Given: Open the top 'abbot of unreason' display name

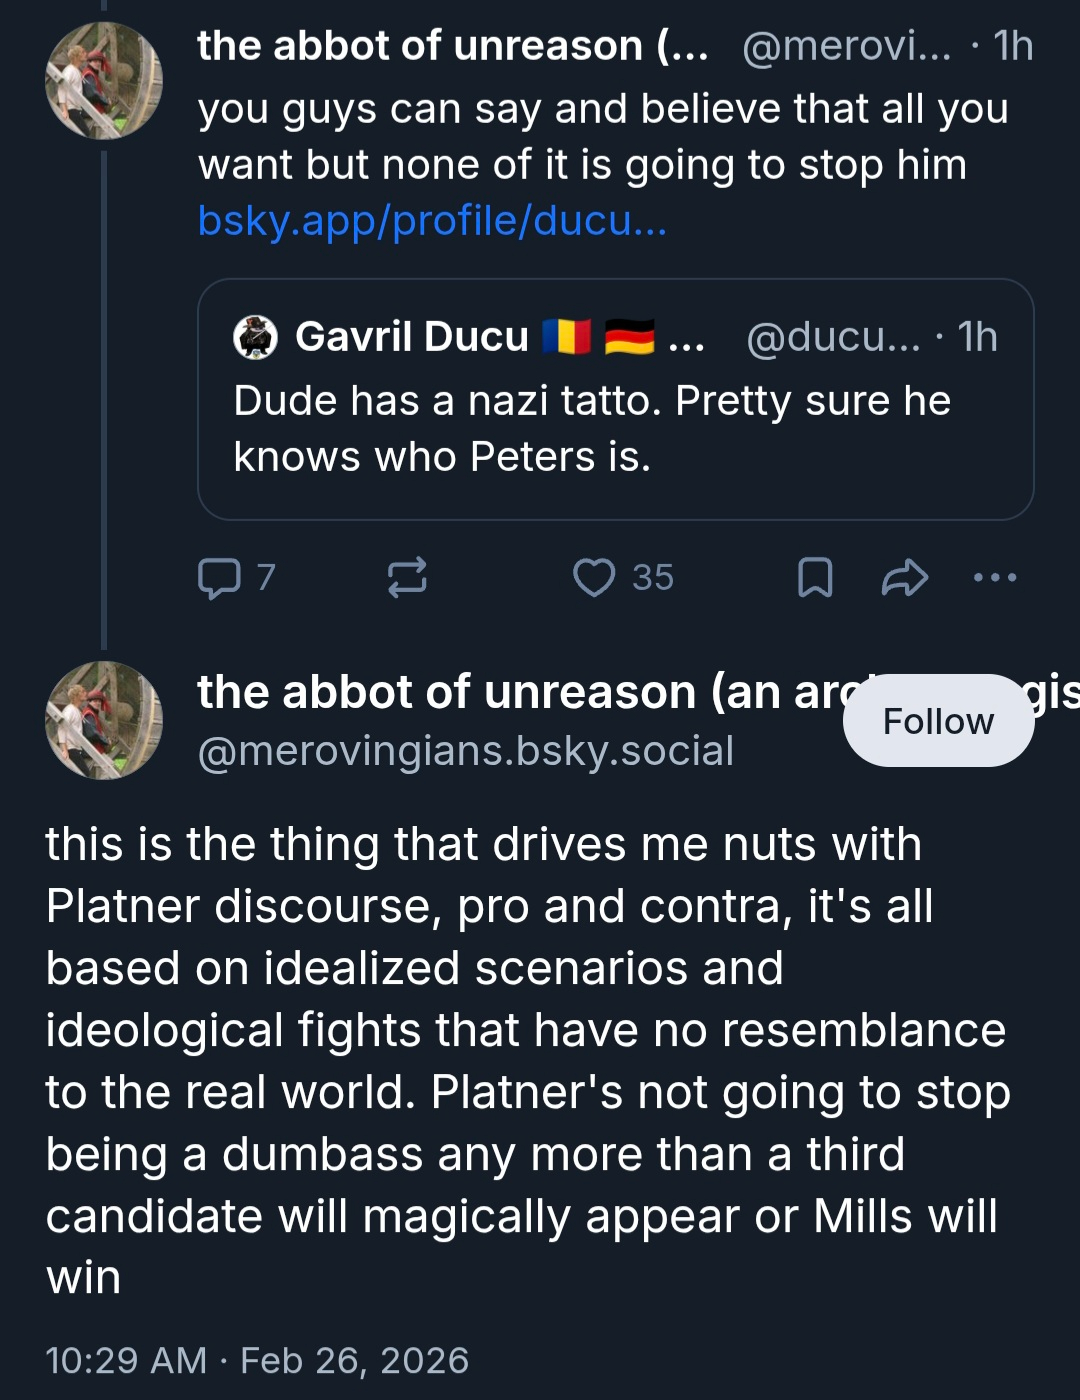Looking at the screenshot, I should click(452, 46).
